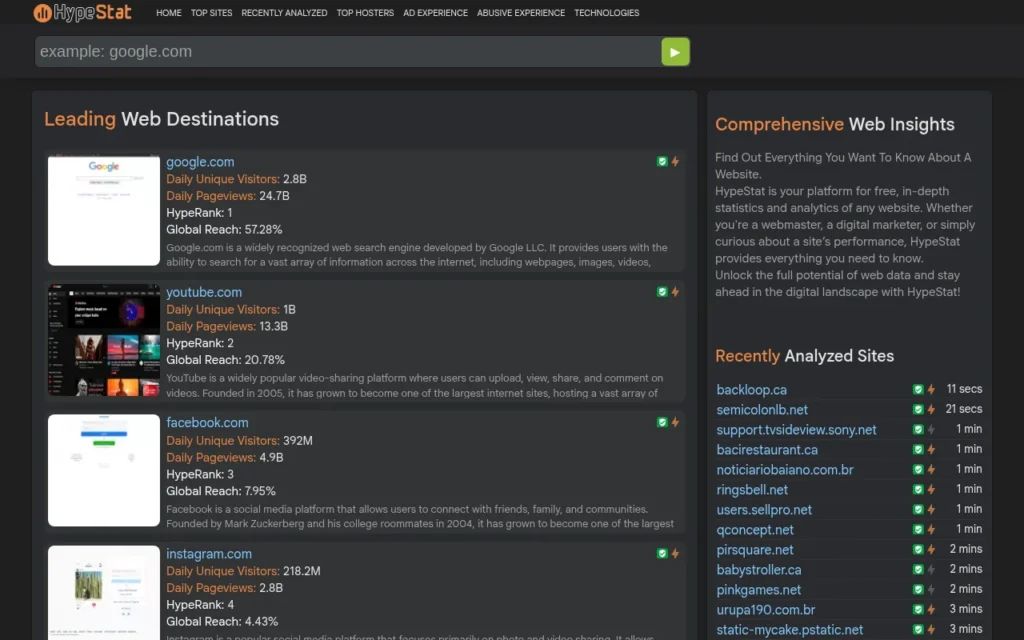This screenshot has height=640, width=1024.
Task: Click the lightning bolt icon on facebook.com card
Action: tap(675, 423)
